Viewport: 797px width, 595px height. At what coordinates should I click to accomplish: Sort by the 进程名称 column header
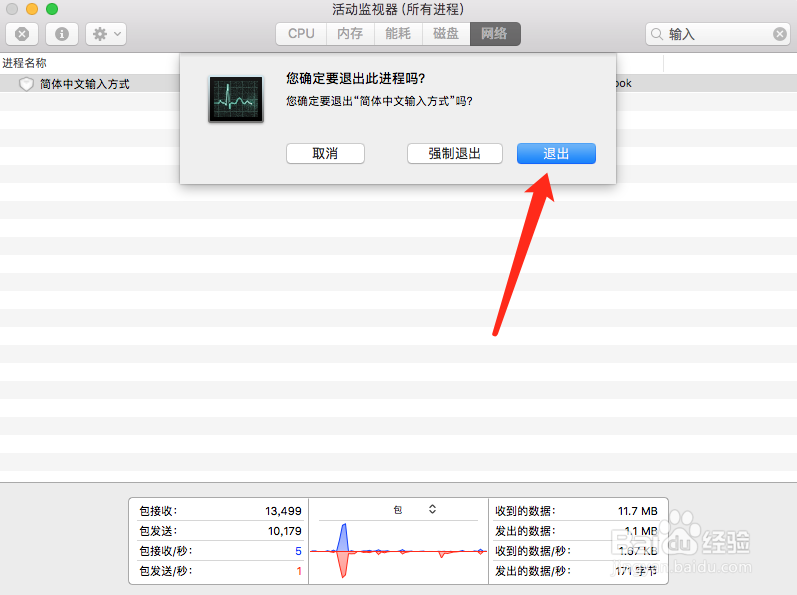24,63
